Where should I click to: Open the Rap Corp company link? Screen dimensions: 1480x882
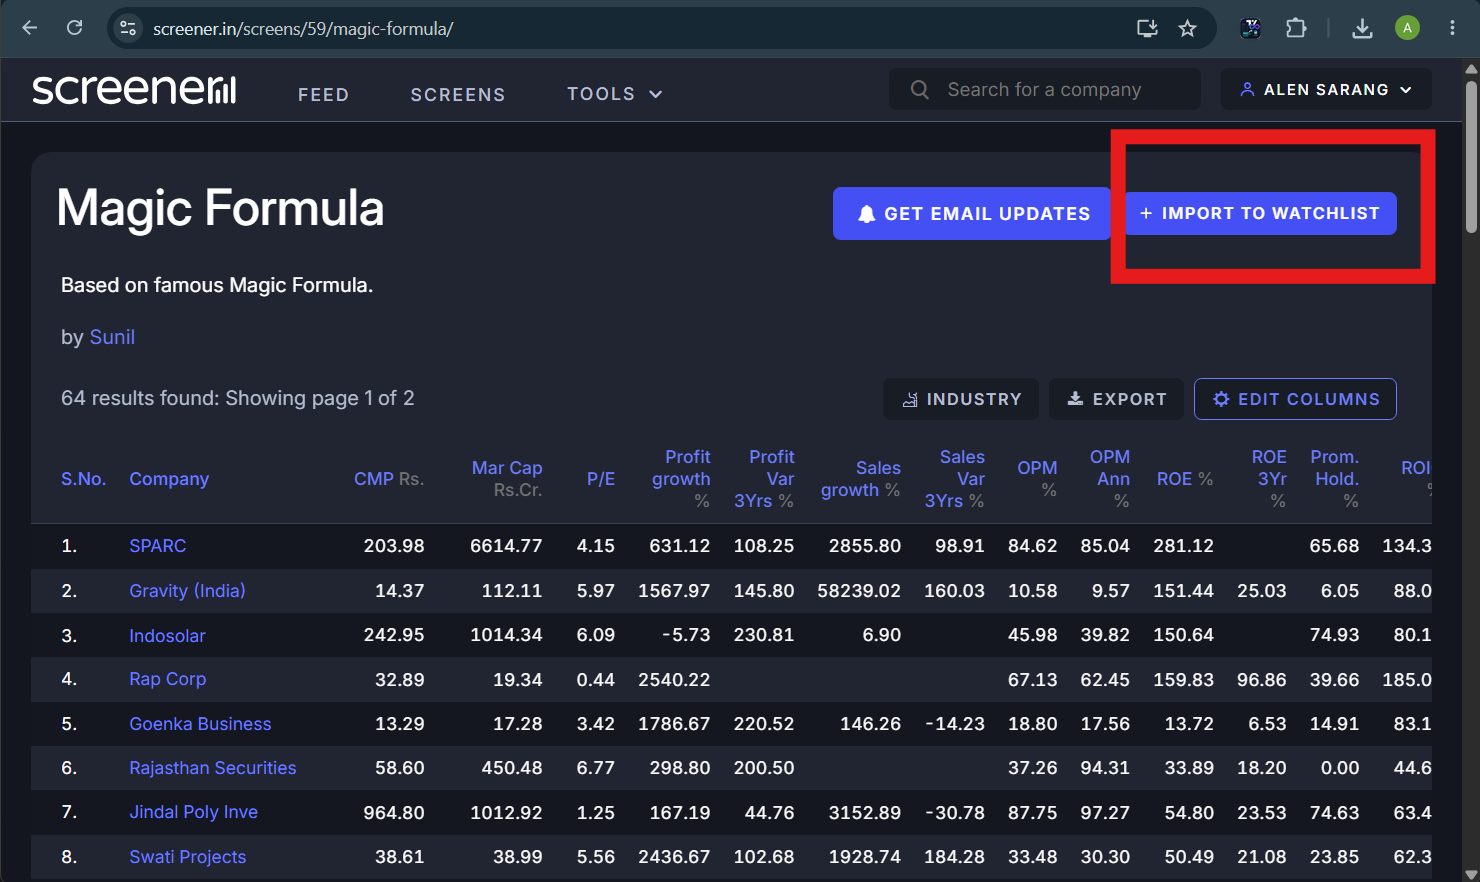click(x=168, y=679)
